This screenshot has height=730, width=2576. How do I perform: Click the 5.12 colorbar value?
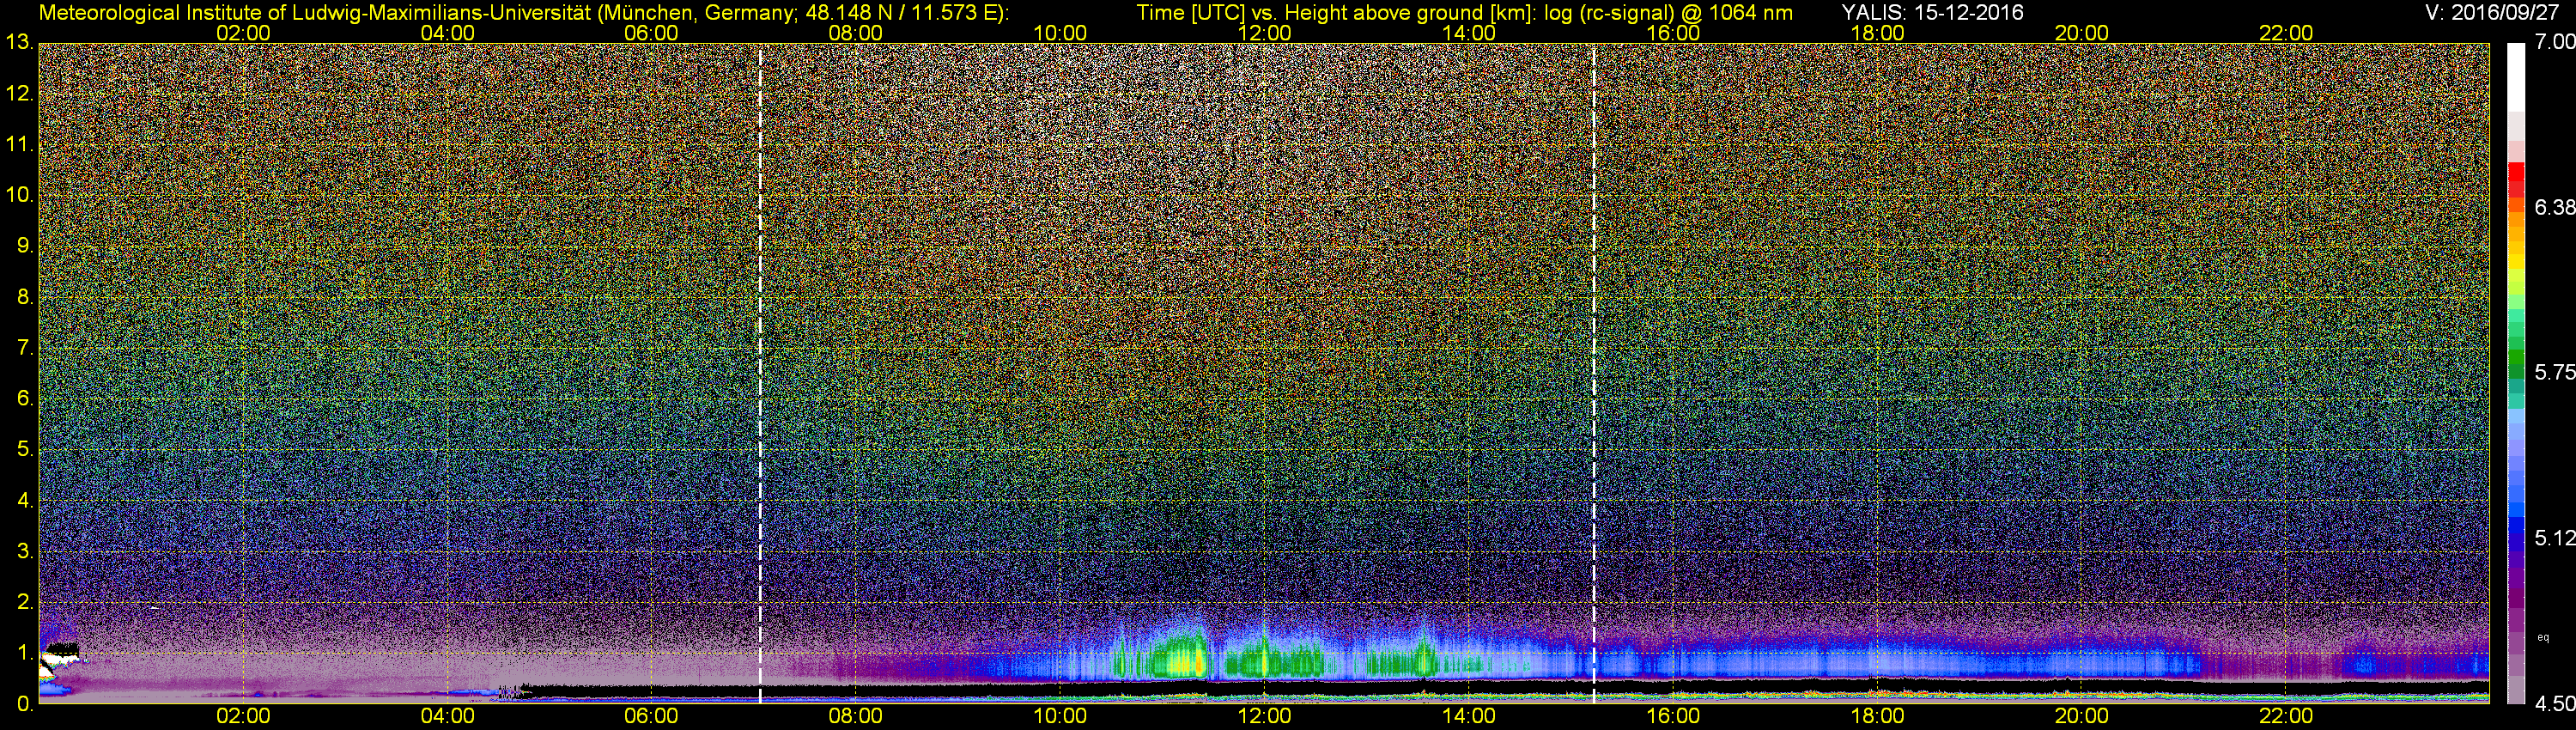pyautogui.click(x=2555, y=538)
